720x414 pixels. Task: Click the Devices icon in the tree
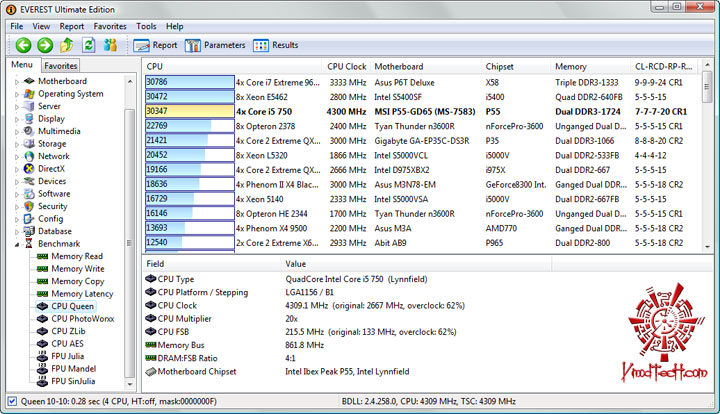(x=29, y=181)
